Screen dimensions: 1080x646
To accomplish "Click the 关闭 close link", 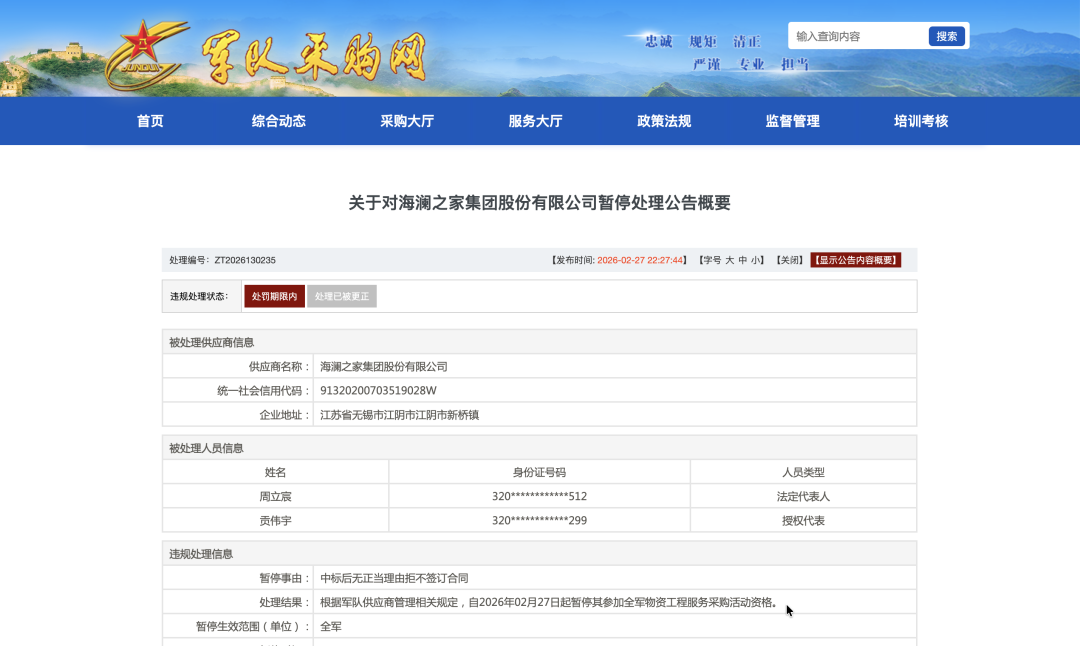I will tap(791, 260).
